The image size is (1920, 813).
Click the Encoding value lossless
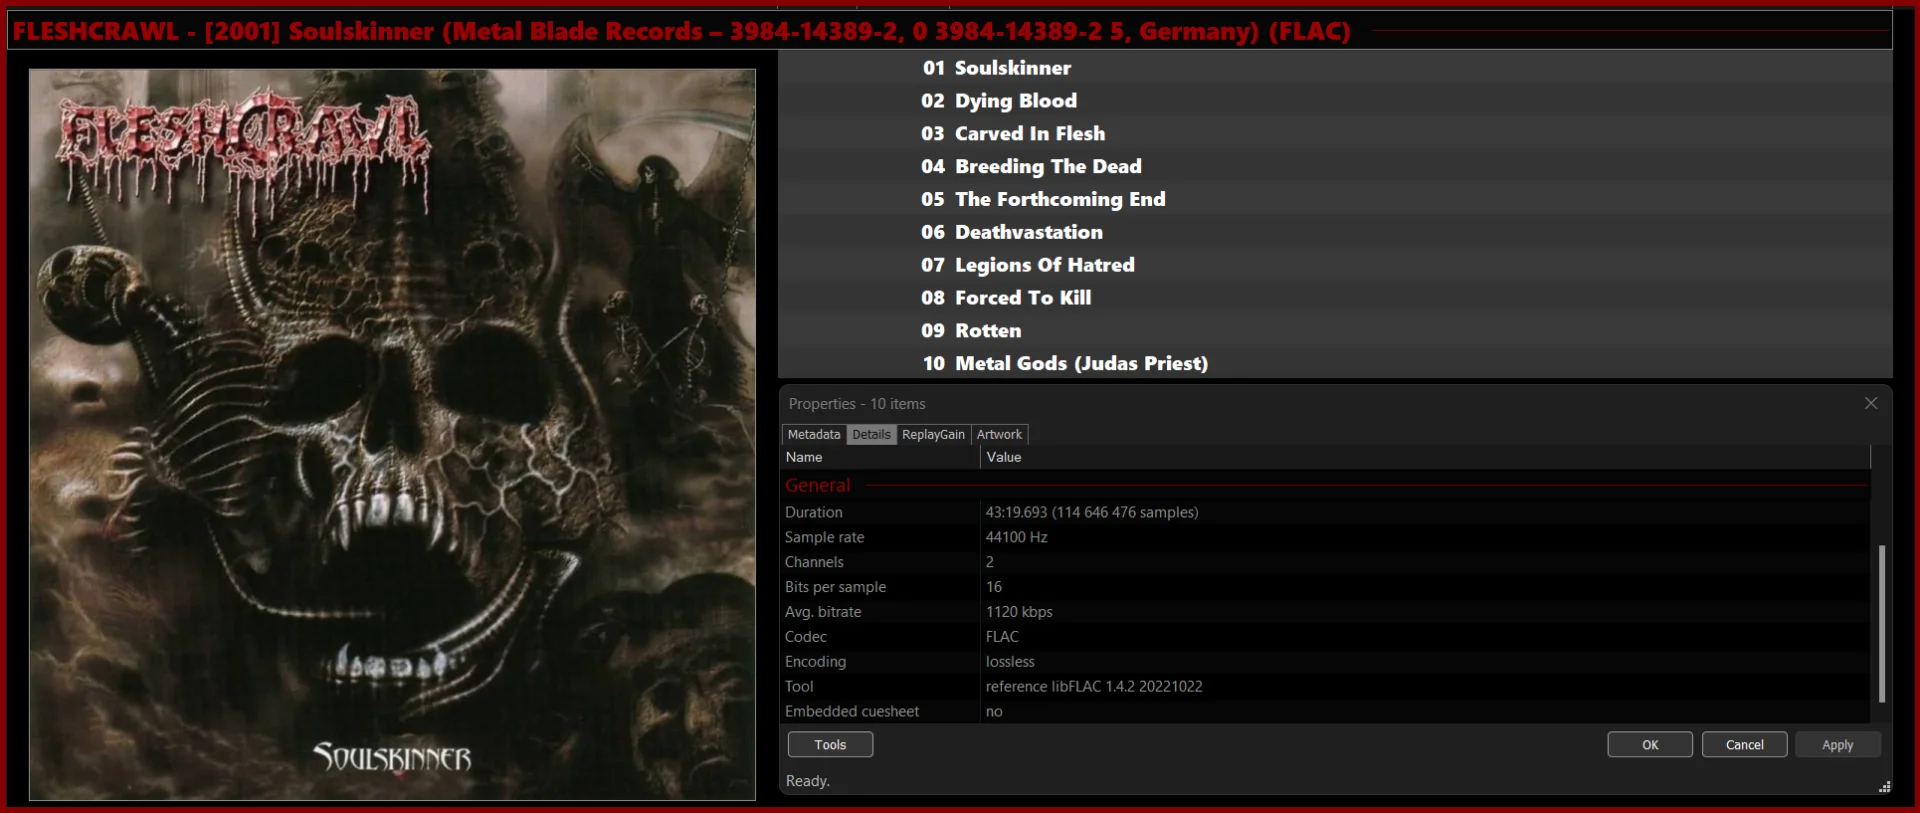coord(1010,662)
